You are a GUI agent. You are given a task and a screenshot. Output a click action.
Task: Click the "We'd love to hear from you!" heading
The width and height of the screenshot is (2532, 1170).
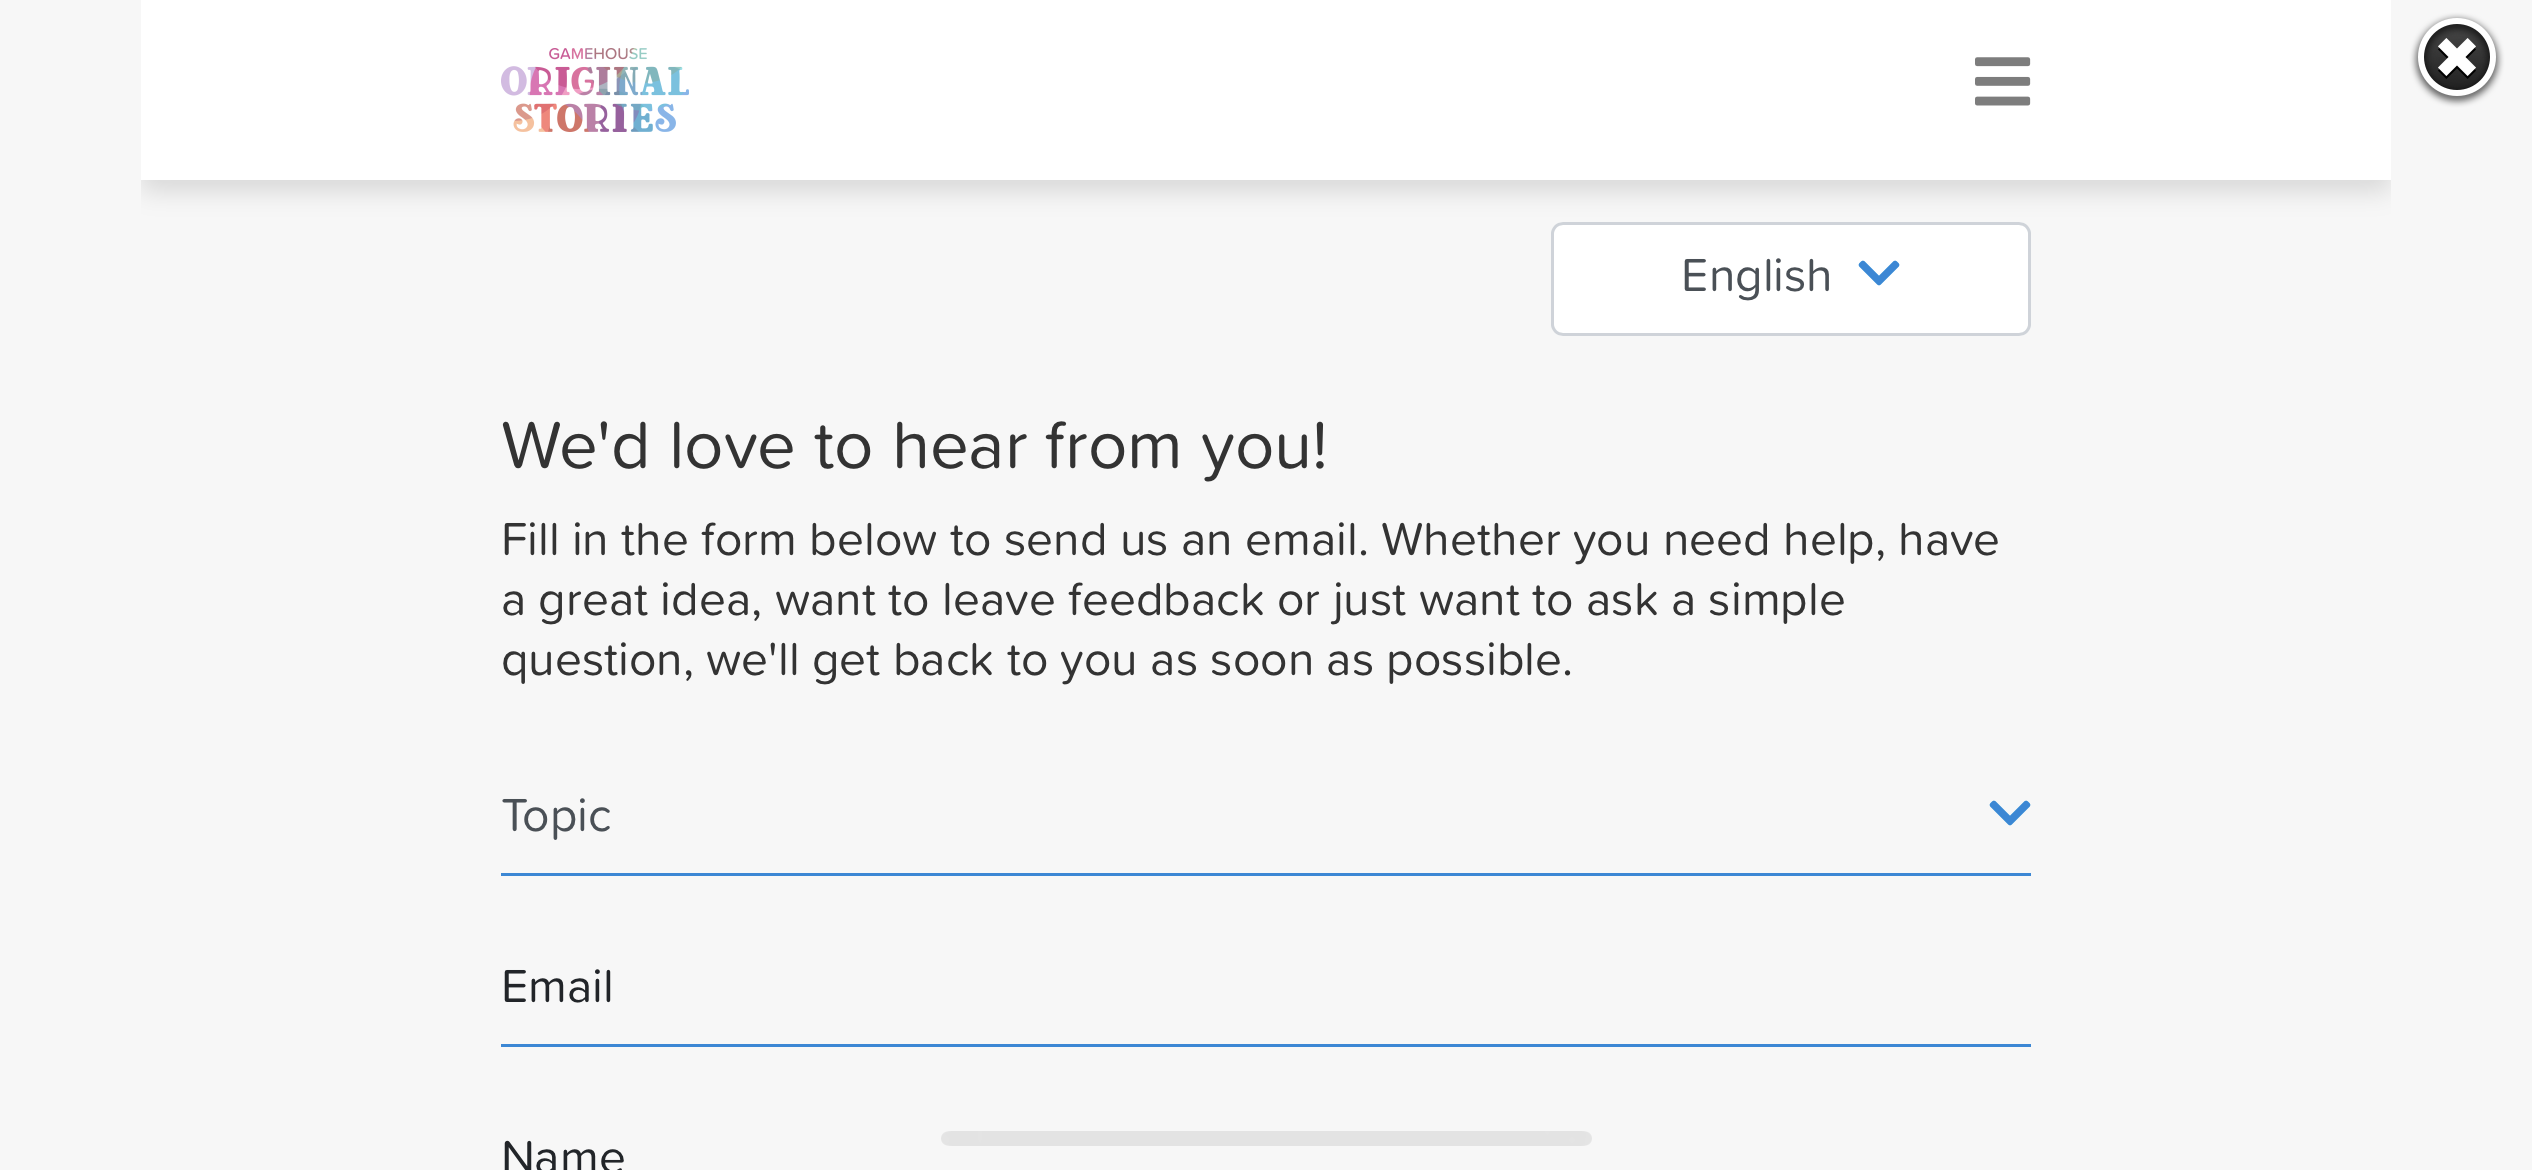point(914,446)
